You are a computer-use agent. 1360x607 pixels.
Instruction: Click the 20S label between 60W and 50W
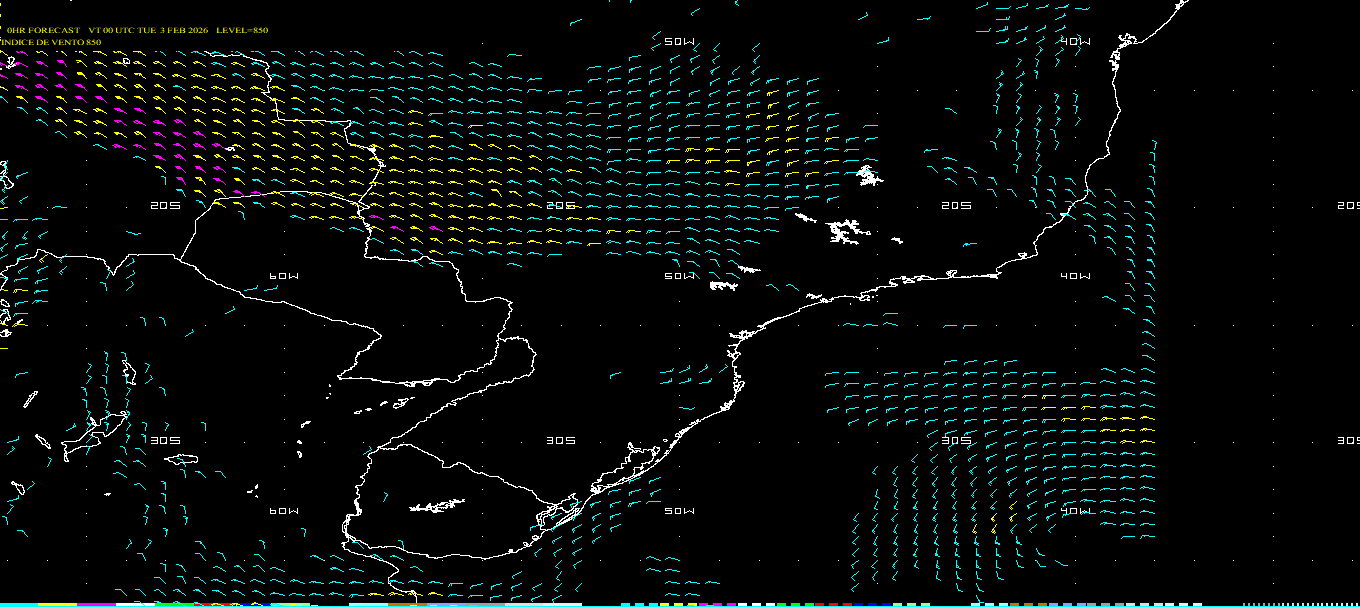561,206
